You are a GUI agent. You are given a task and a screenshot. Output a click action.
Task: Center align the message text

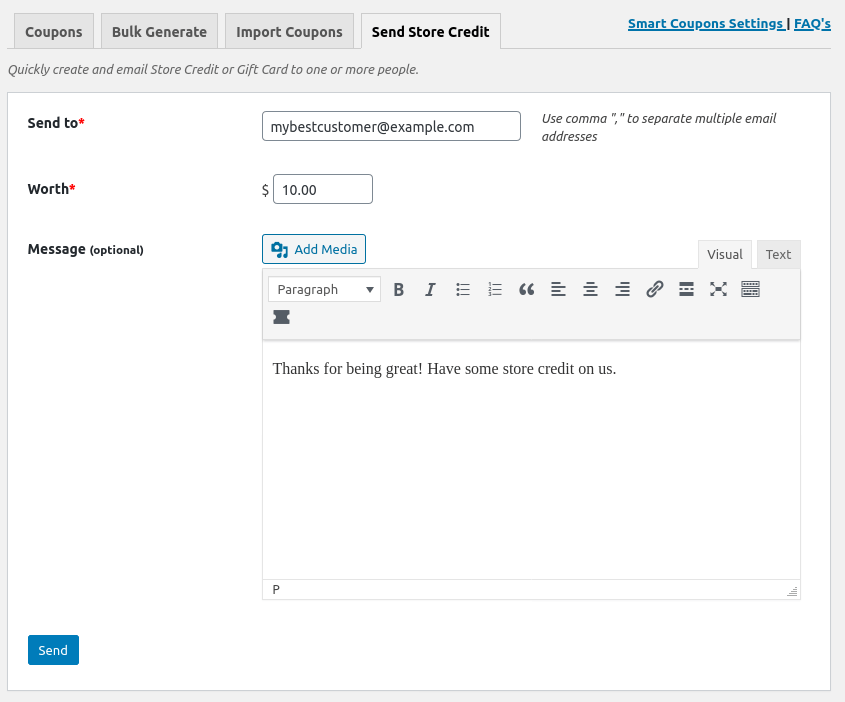pyautogui.click(x=591, y=290)
